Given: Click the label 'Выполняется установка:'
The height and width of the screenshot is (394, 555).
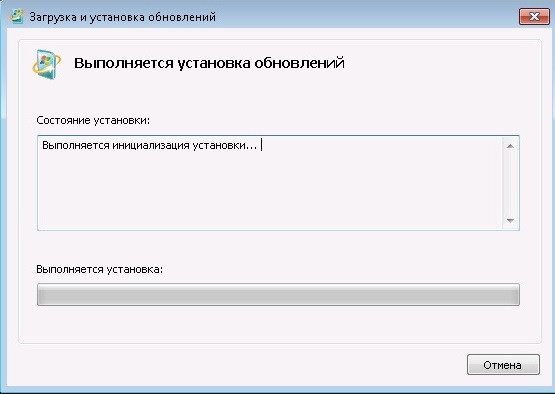Looking at the screenshot, I should (99, 269).
